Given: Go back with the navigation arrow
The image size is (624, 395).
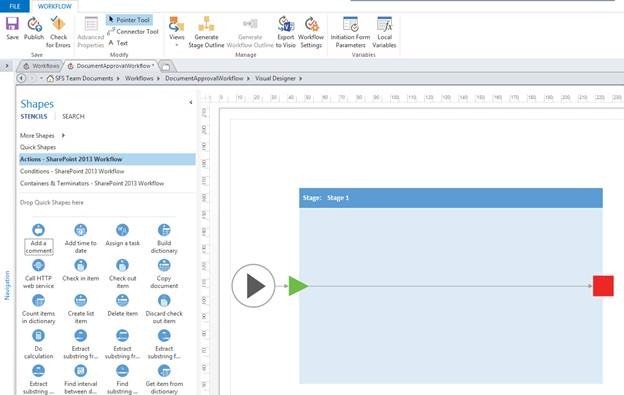Looking at the screenshot, I should click(x=21, y=78).
